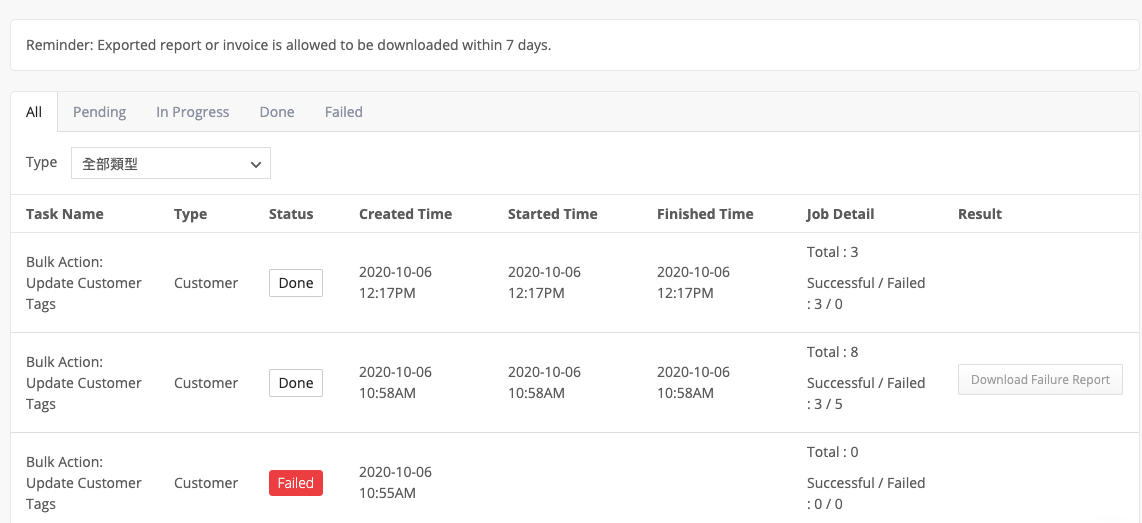Click the Started Time column header
The height and width of the screenshot is (523, 1142).
pyautogui.click(x=552, y=214)
